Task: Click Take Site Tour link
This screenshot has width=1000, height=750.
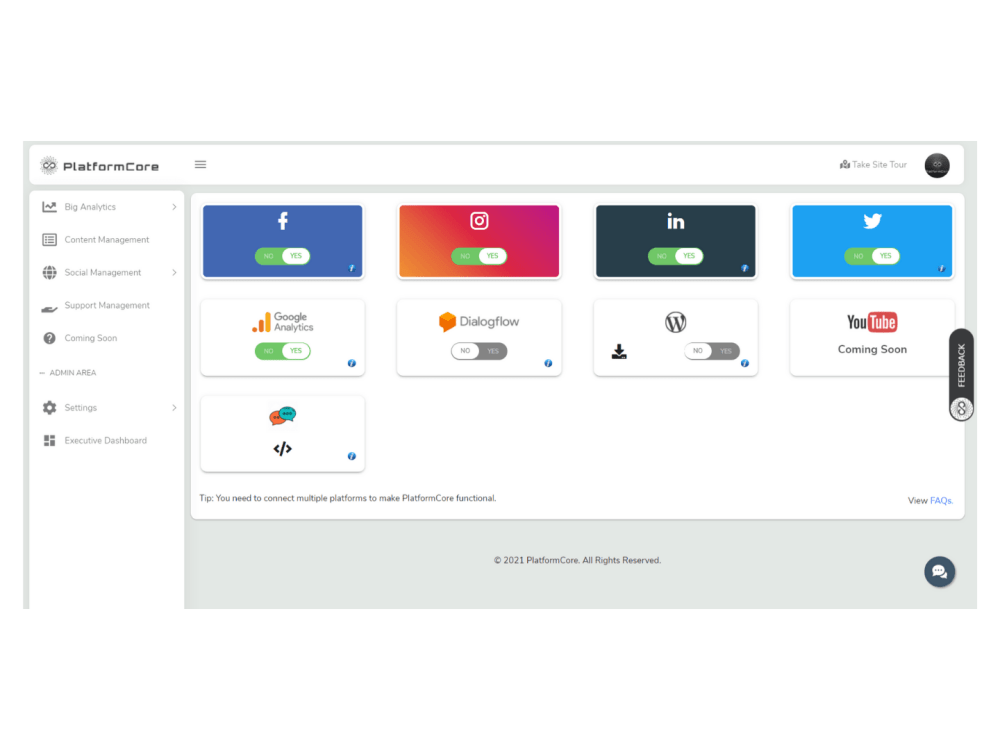Action: 873,165
